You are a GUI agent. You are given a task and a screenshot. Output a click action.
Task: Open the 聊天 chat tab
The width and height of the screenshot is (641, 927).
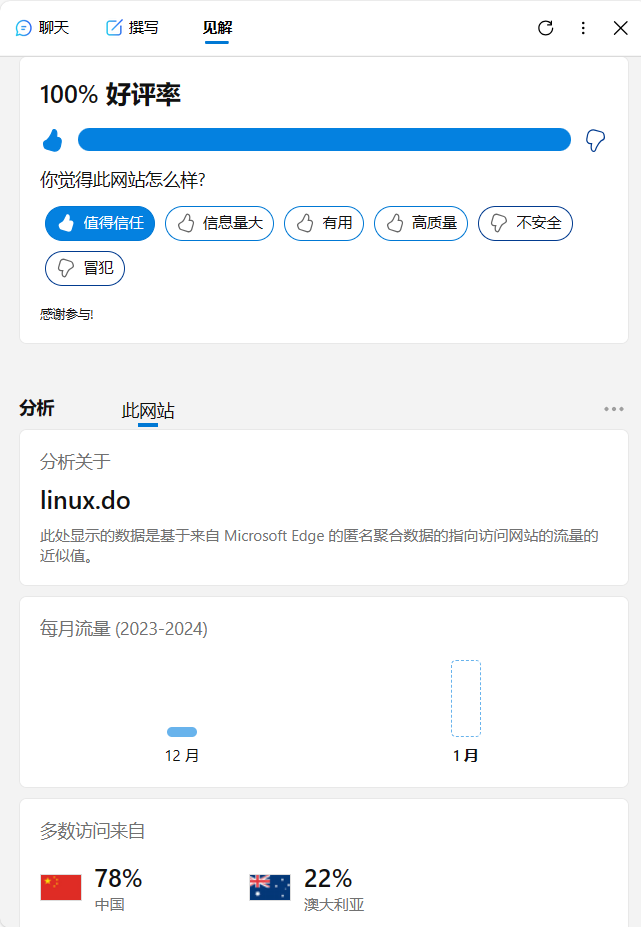tap(43, 28)
